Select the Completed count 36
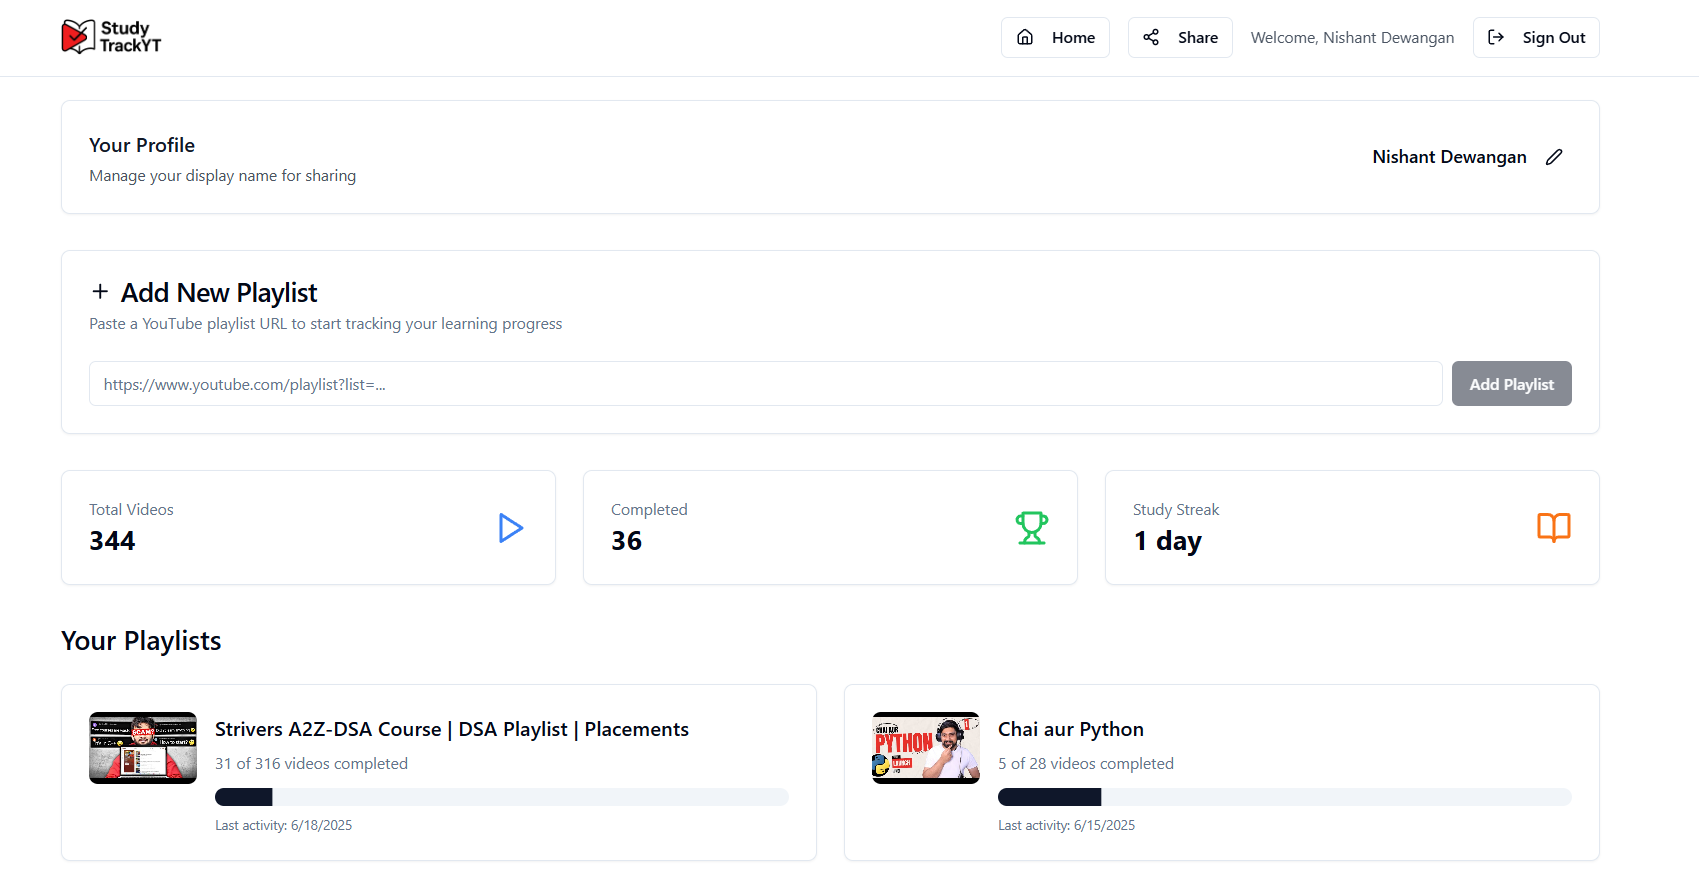Viewport: 1699px width, 870px height. click(x=627, y=541)
